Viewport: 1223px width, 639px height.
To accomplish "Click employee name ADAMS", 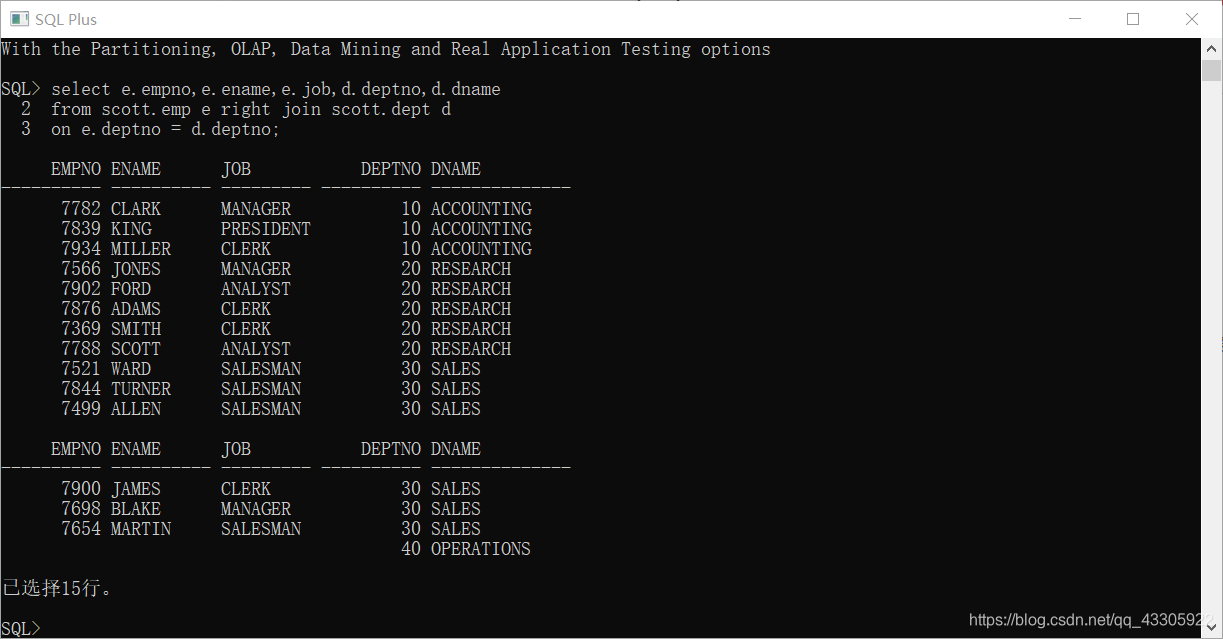I will click(x=136, y=309).
